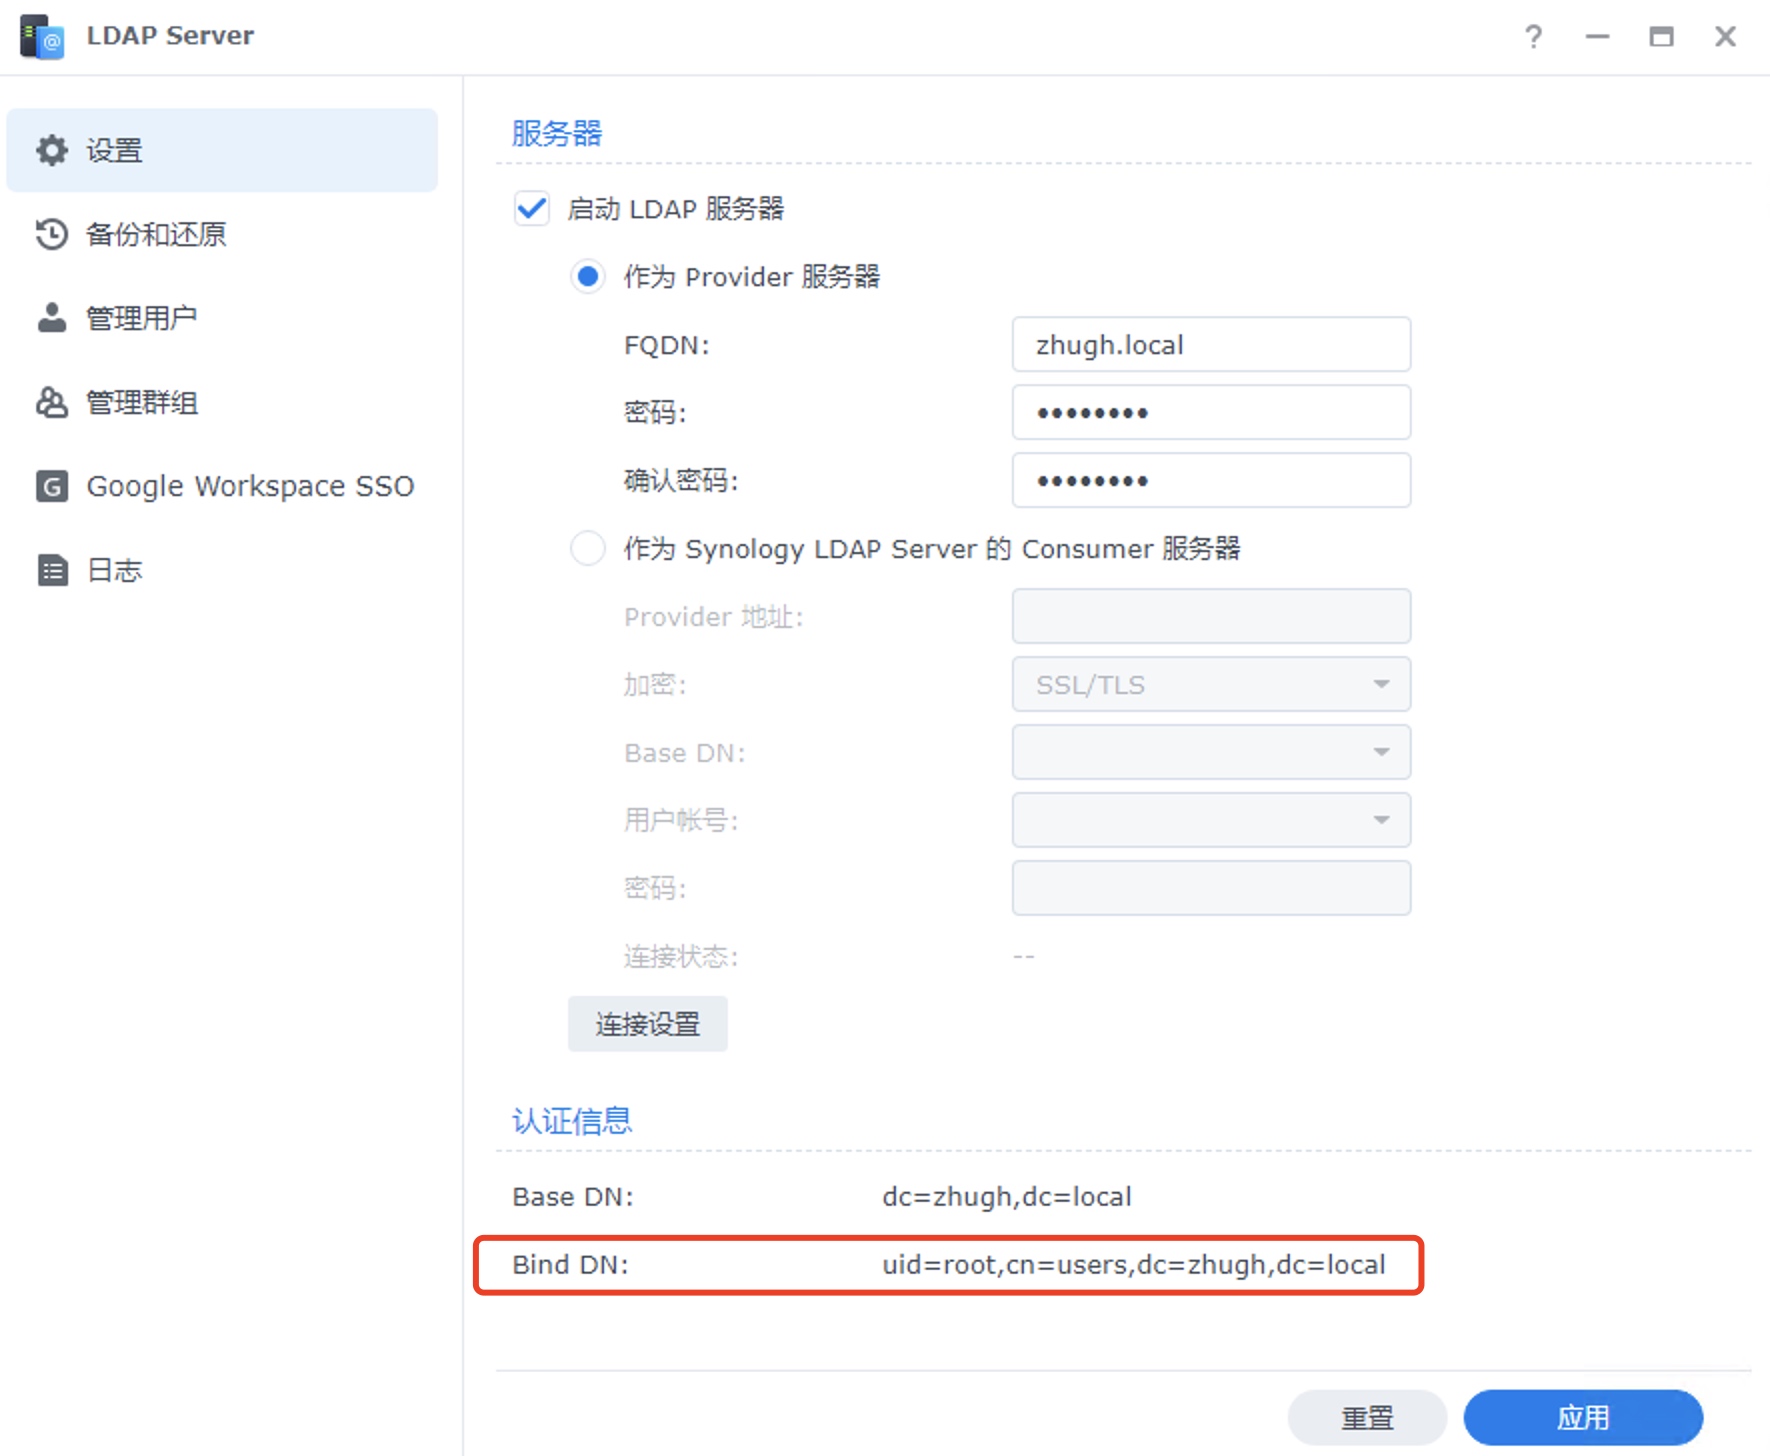This screenshot has width=1770, height=1456.
Task: Toggle 启动 LDAP 服务器 checkbox
Action: [x=532, y=209]
